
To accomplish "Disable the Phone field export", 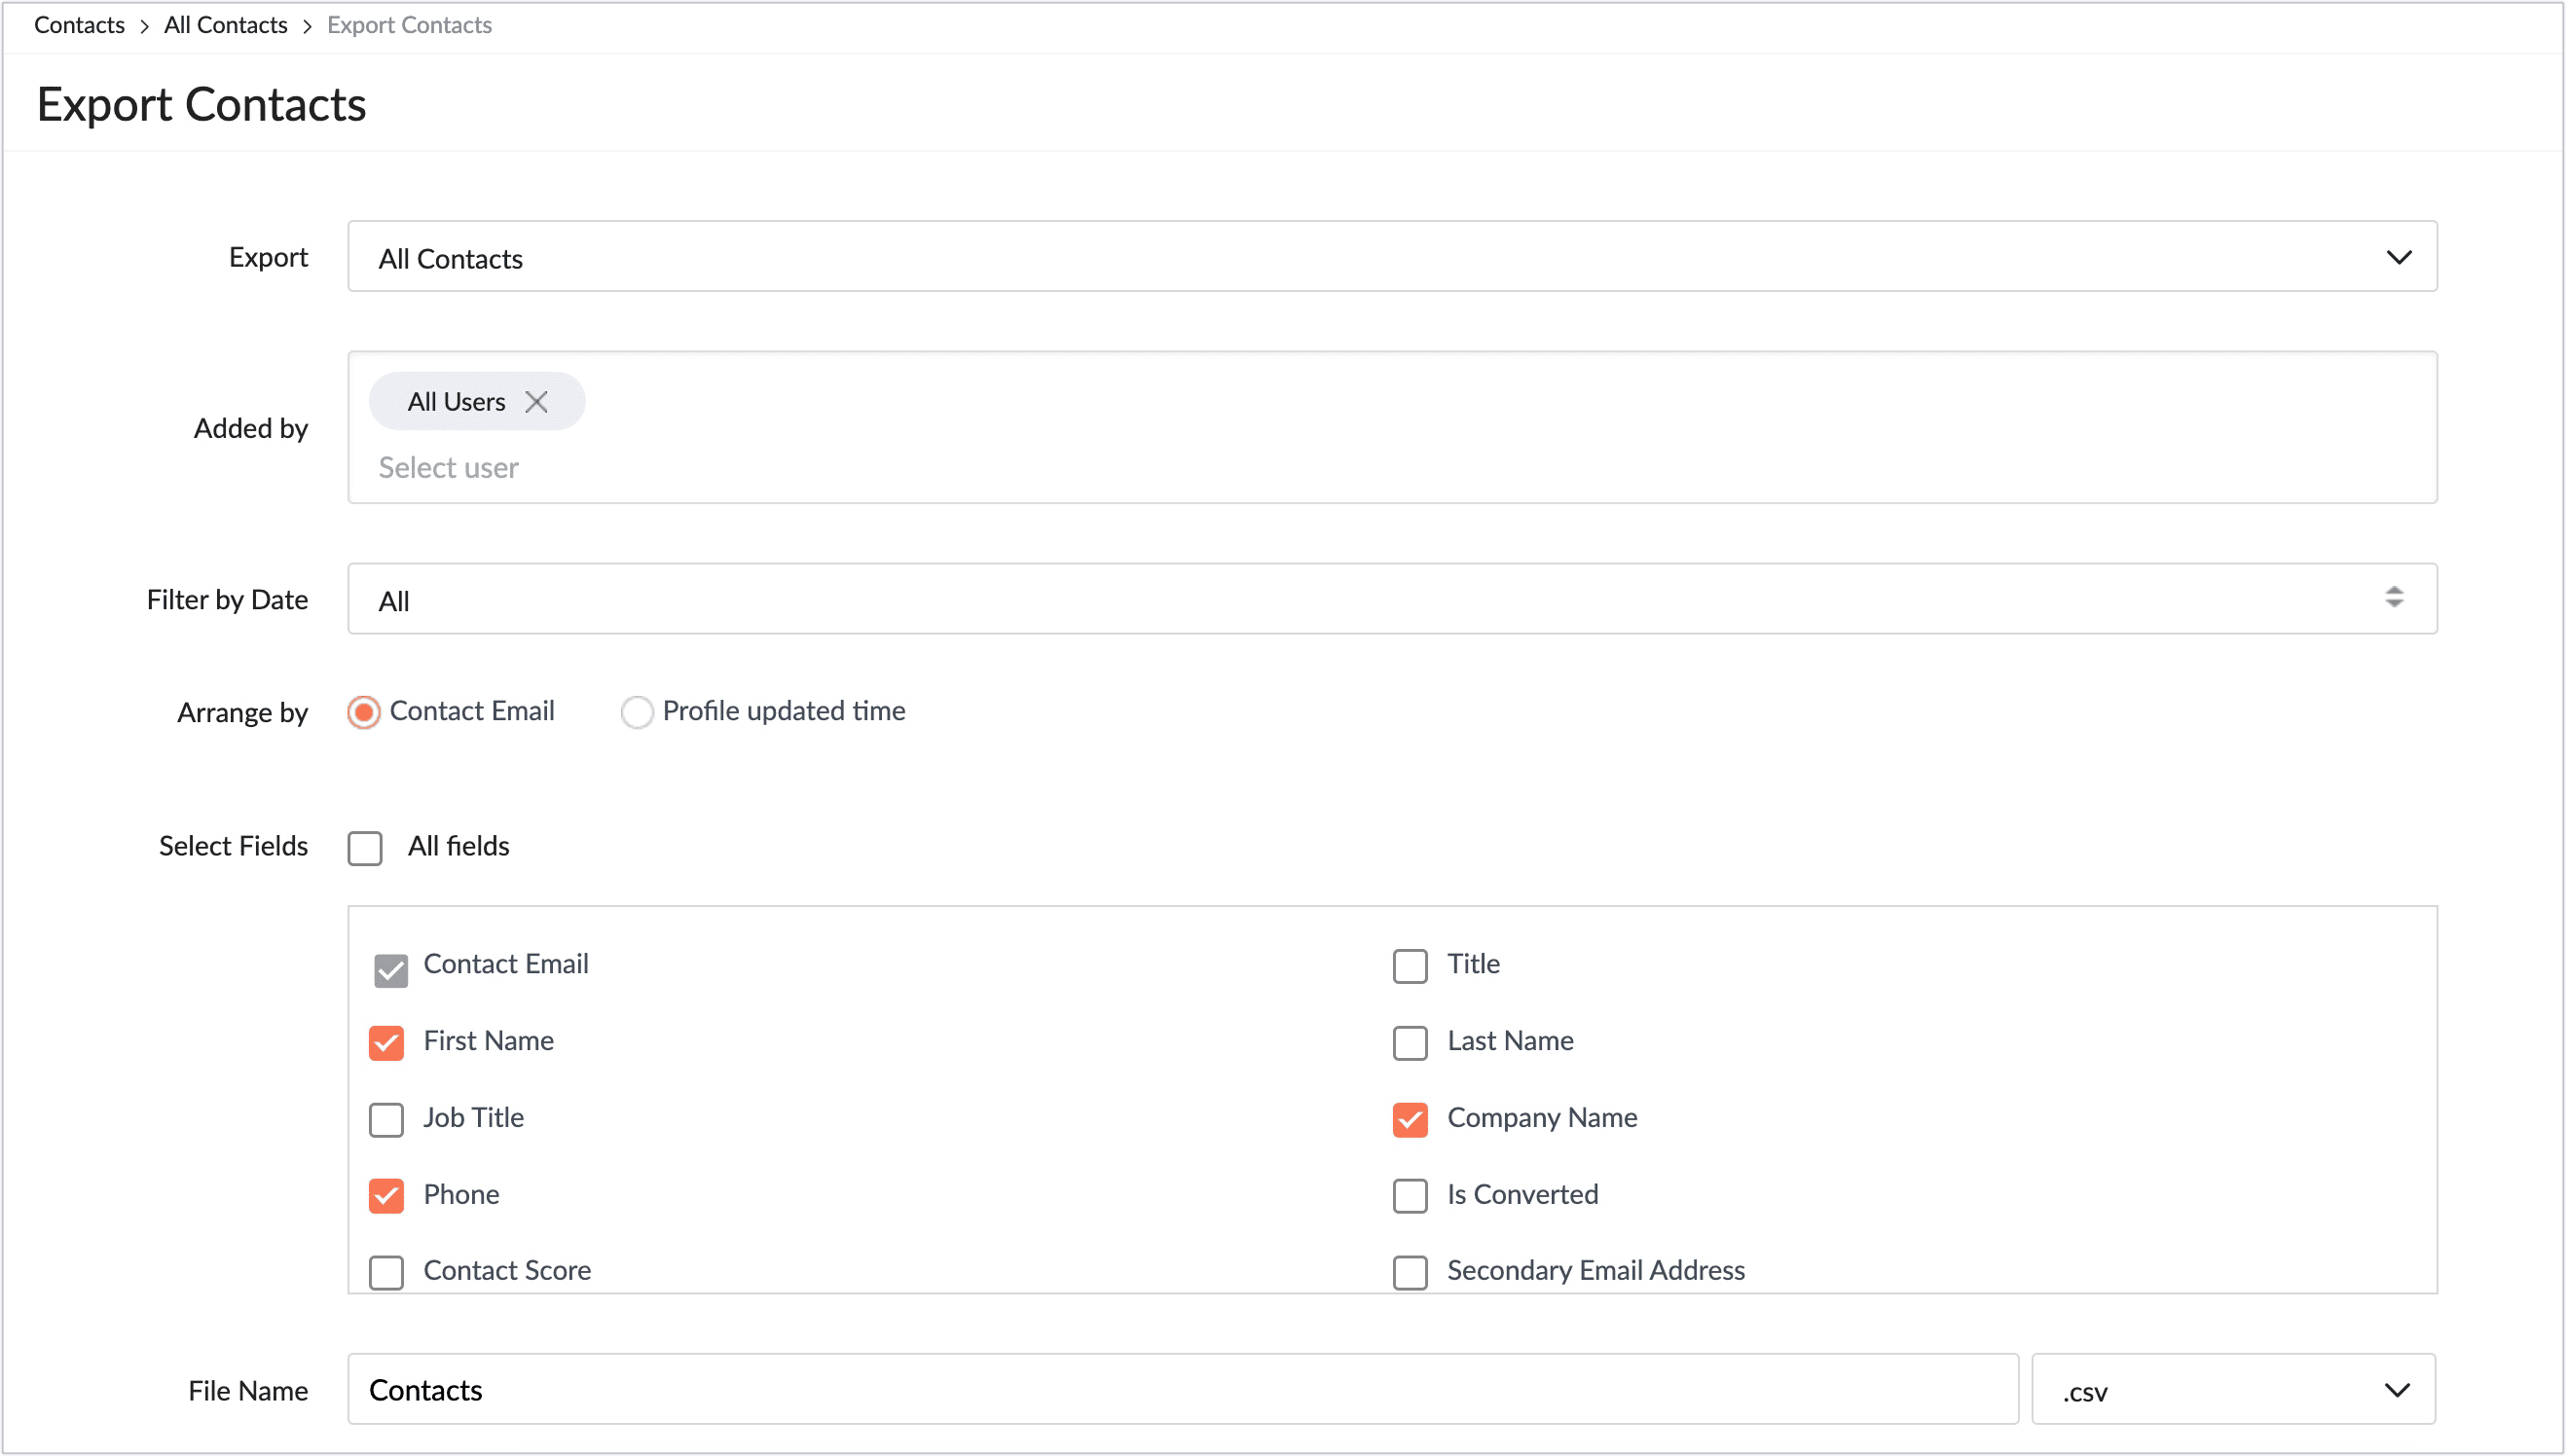I will tap(386, 1196).
